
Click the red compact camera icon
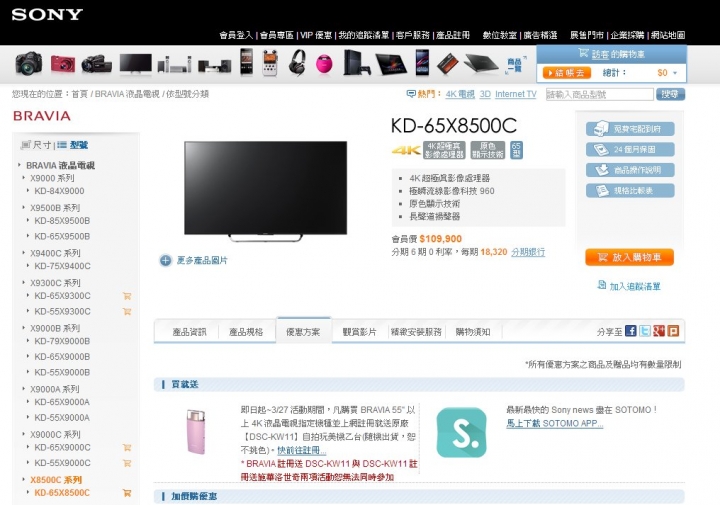[x=63, y=64]
